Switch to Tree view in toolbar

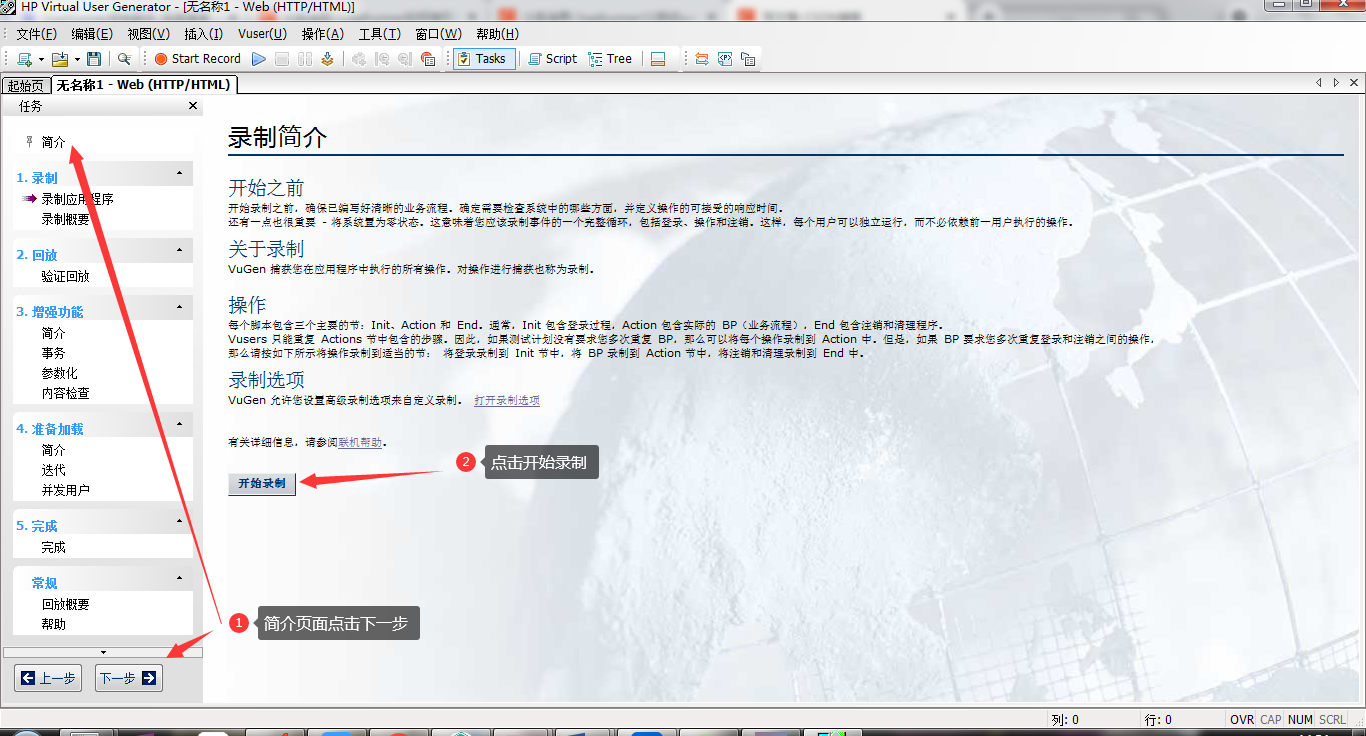(x=610, y=59)
